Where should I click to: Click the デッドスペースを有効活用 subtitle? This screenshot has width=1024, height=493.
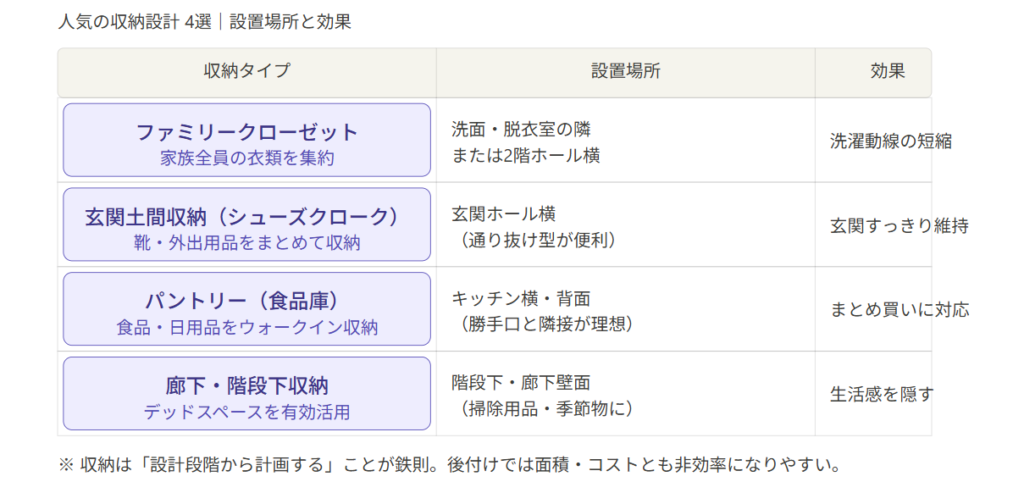pyautogui.click(x=246, y=412)
